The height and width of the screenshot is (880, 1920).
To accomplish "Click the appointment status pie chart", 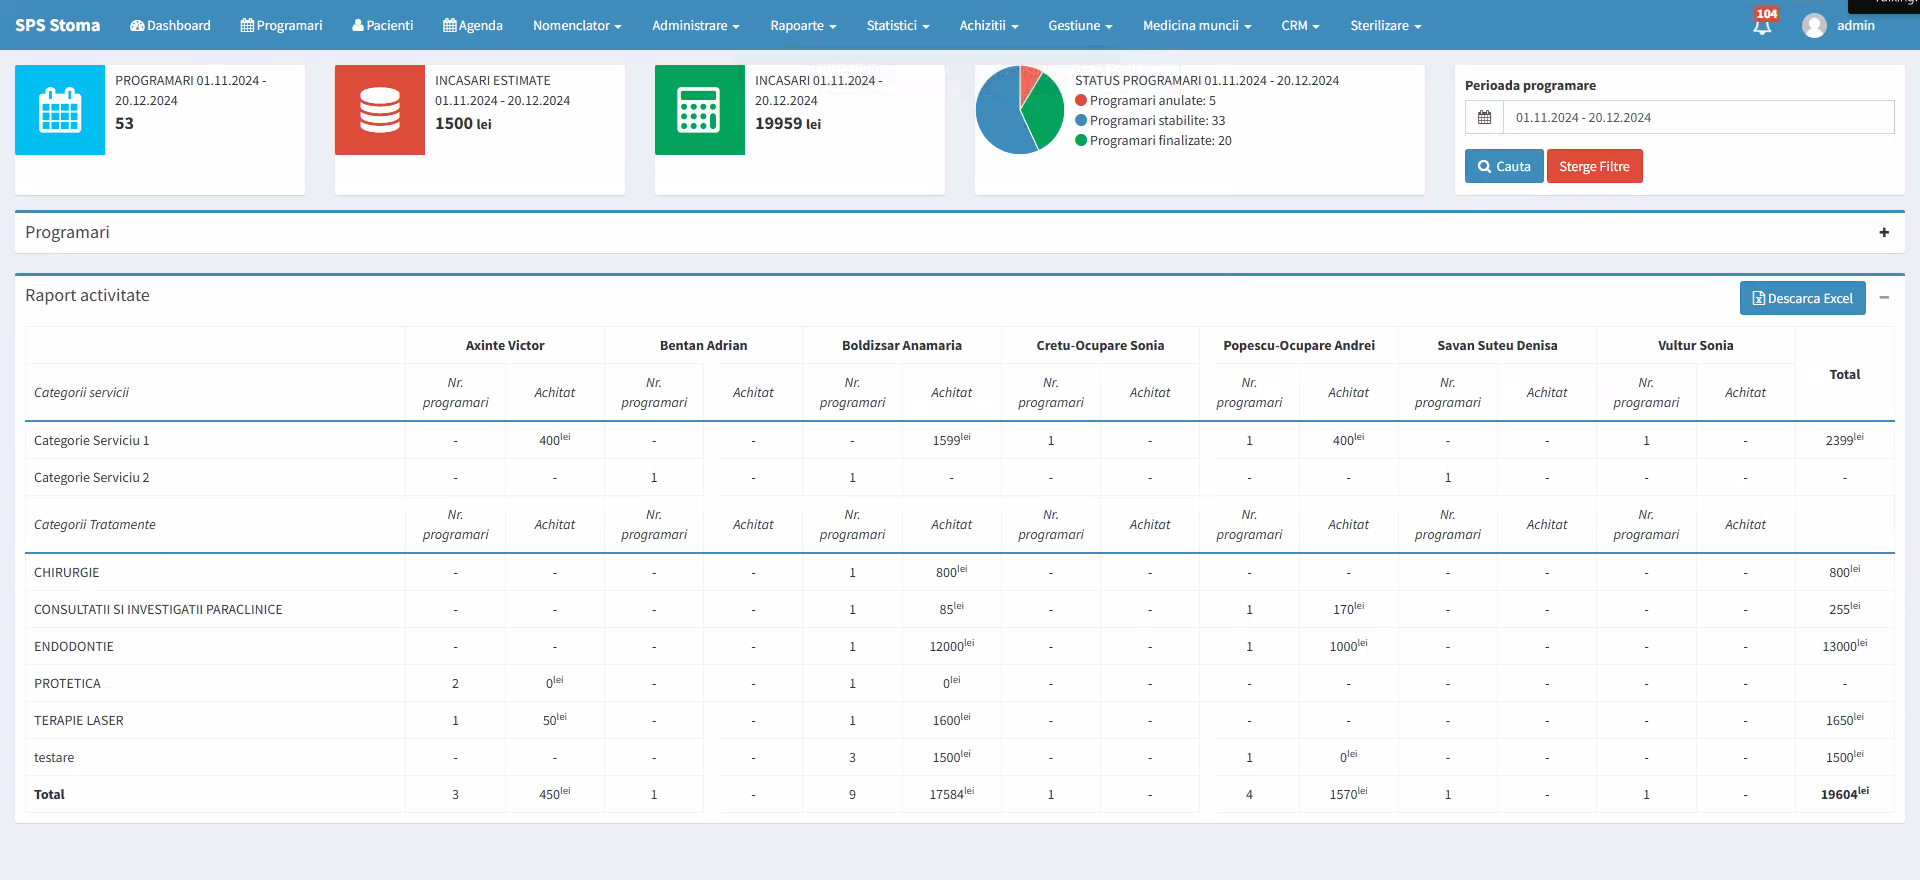I will (x=1019, y=110).
